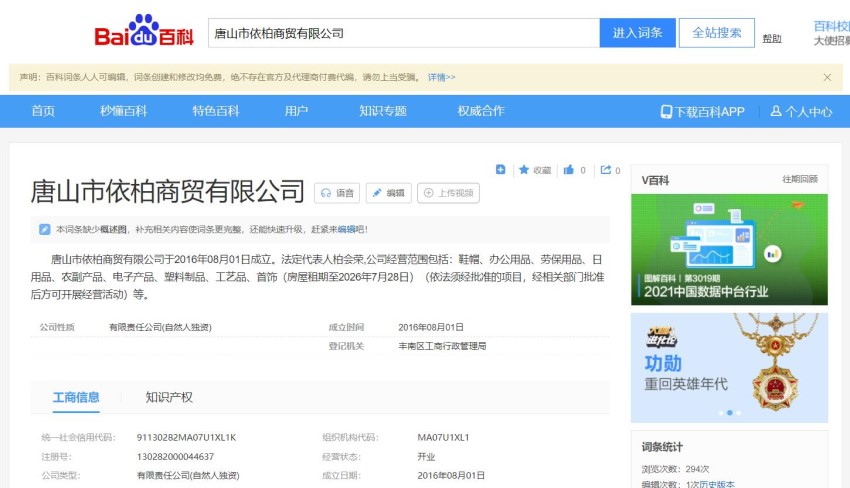Open 知识专题 menu item
The image size is (850, 488).
(x=383, y=111)
